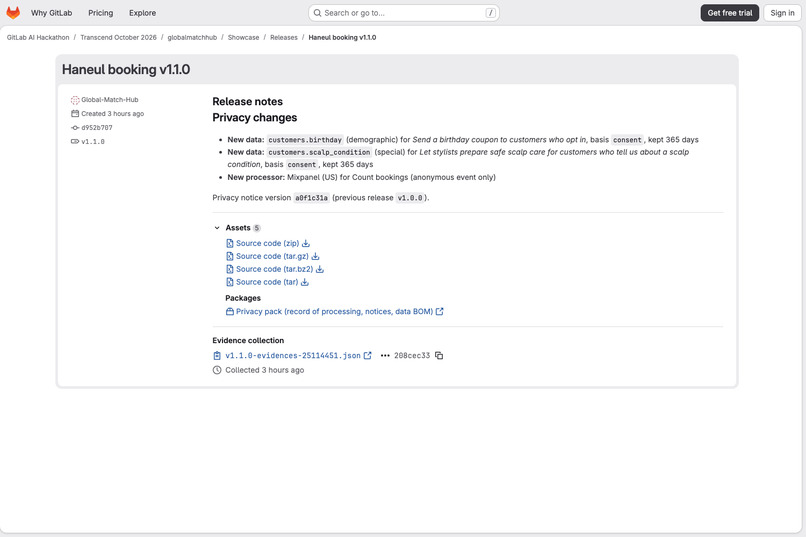The height and width of the screenshot is (537, 806).
Task: Download Source code (tar)
Action: coord(267,282)
